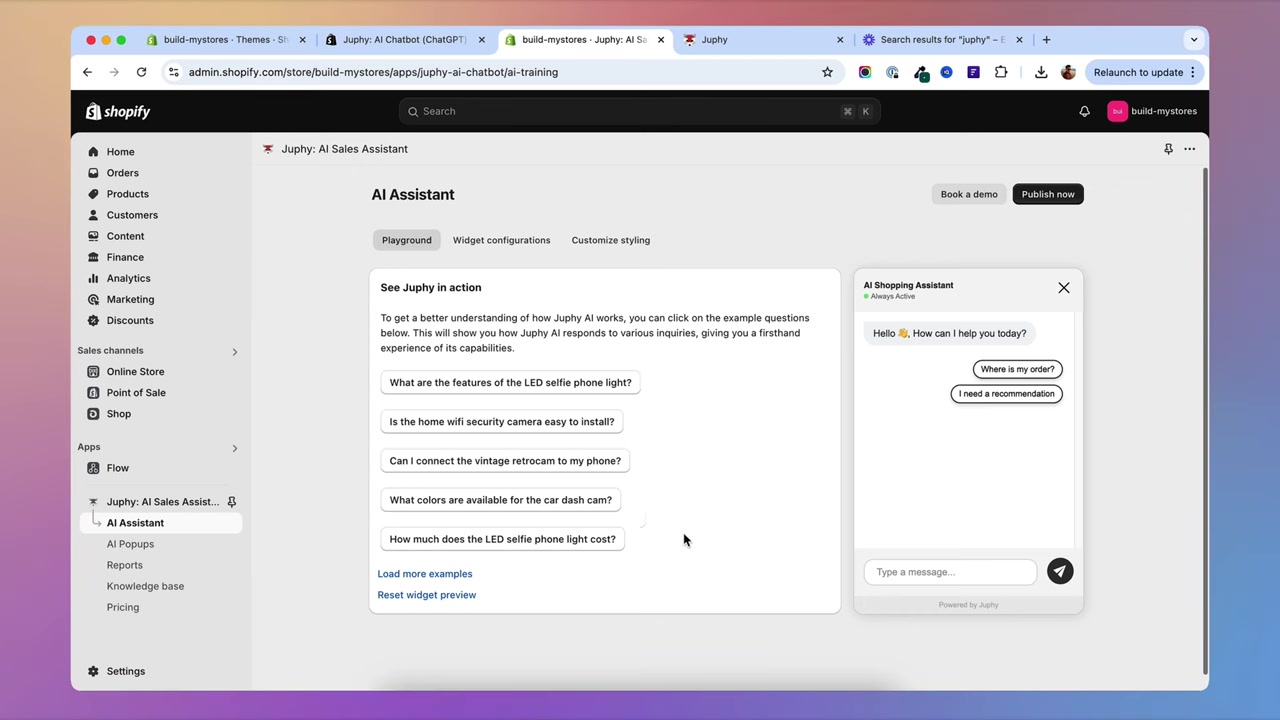Click Load more examples link
The height and width of the screenshot is (720, 1280).
click(x=424, y=574)
